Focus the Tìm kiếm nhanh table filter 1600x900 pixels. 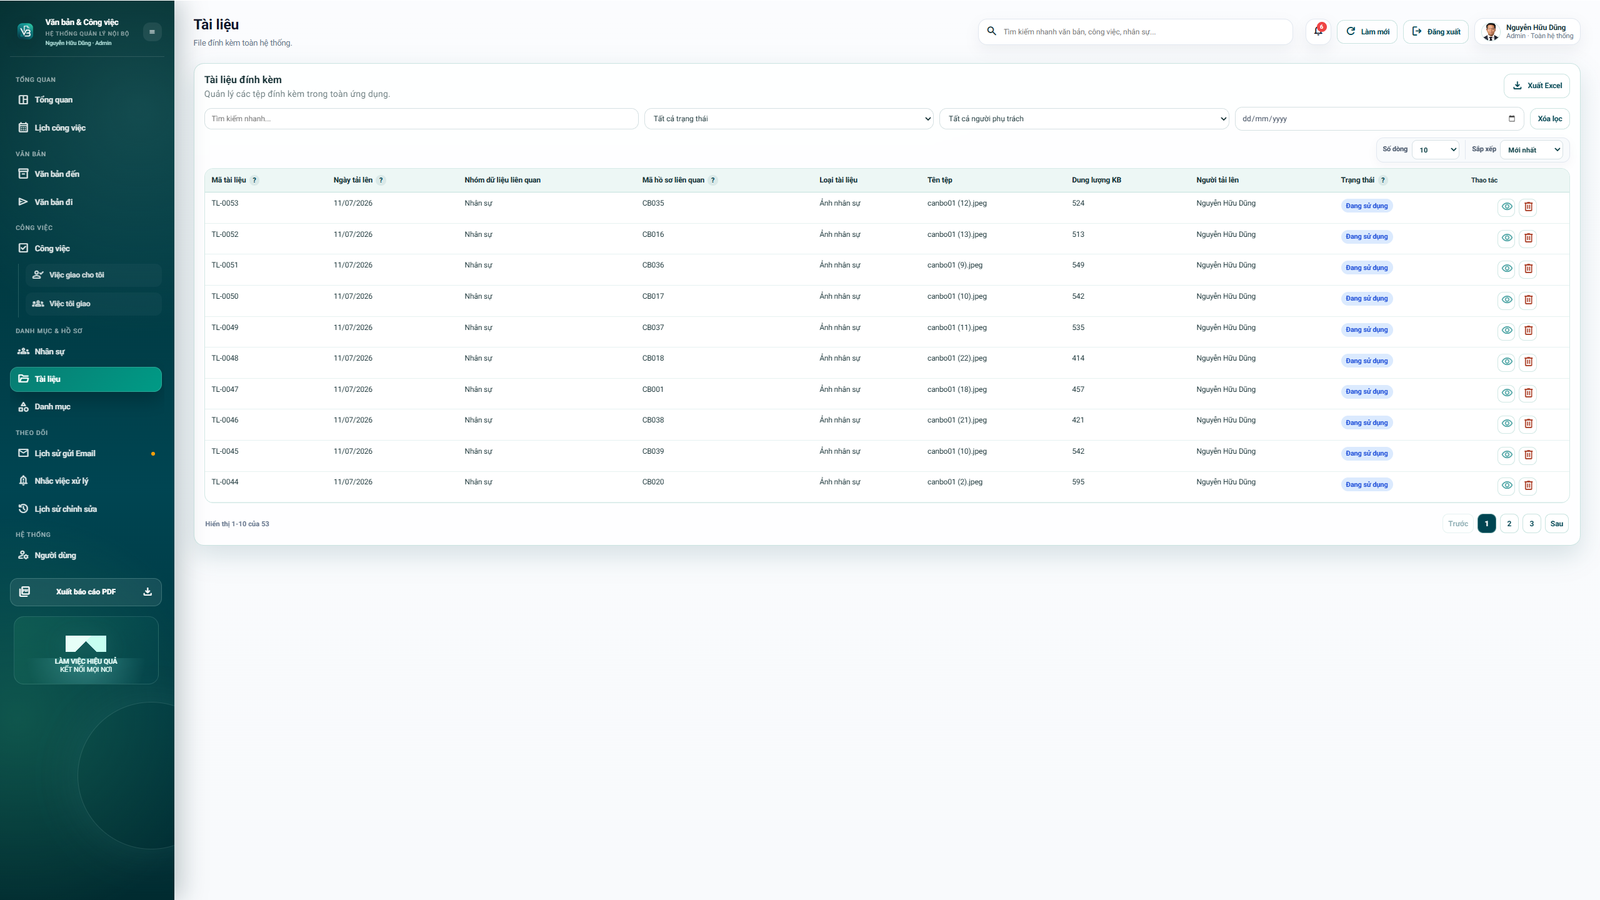point(421,119)
